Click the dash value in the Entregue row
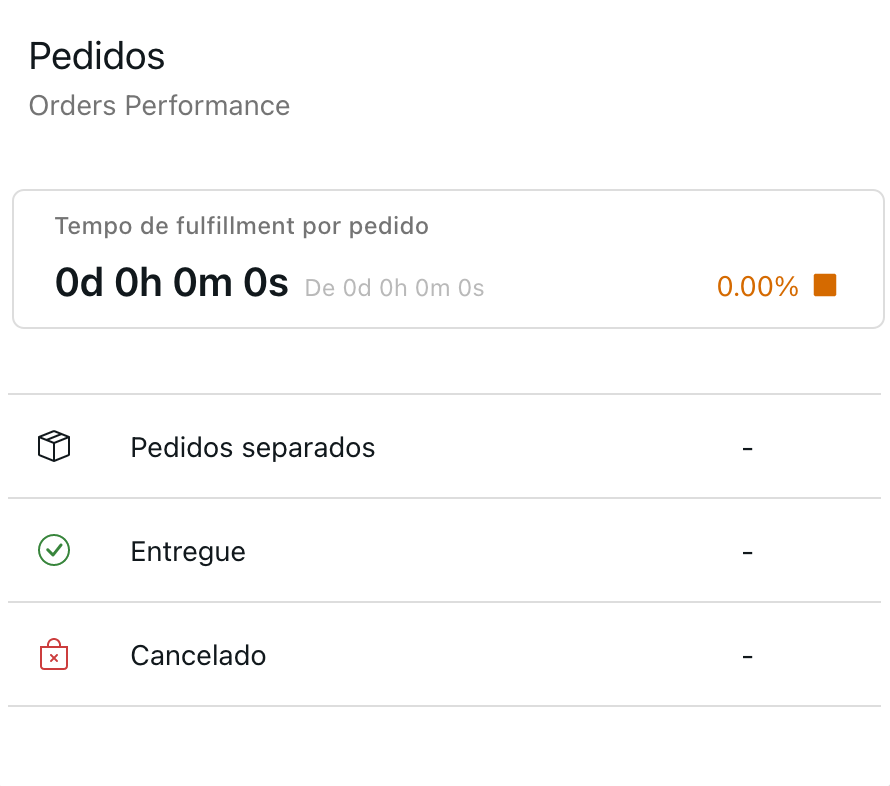The image size is (890, 786). coord(747,551)
